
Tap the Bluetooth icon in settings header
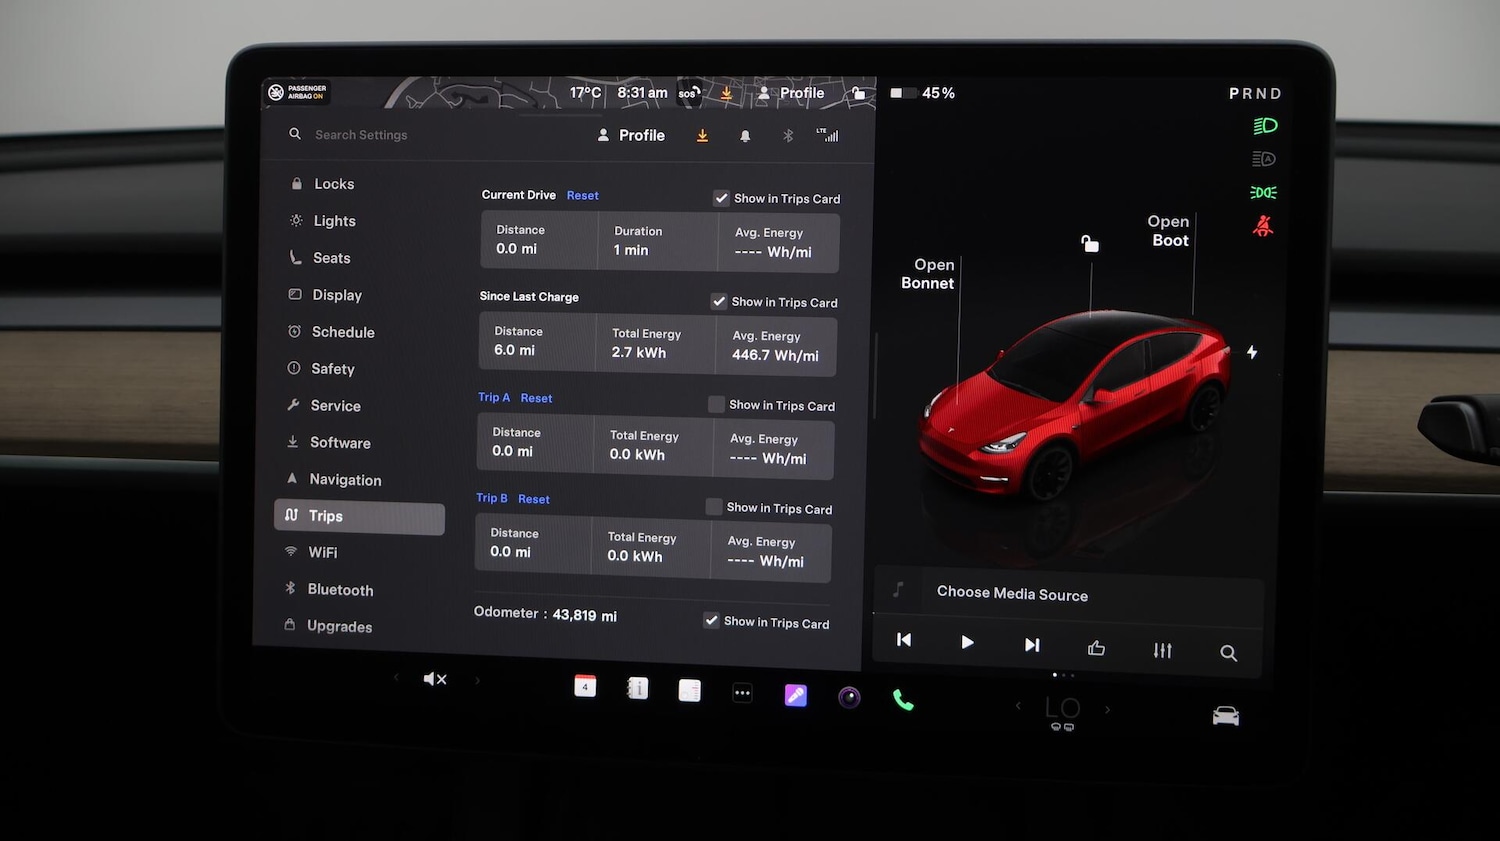coord(787,135)
